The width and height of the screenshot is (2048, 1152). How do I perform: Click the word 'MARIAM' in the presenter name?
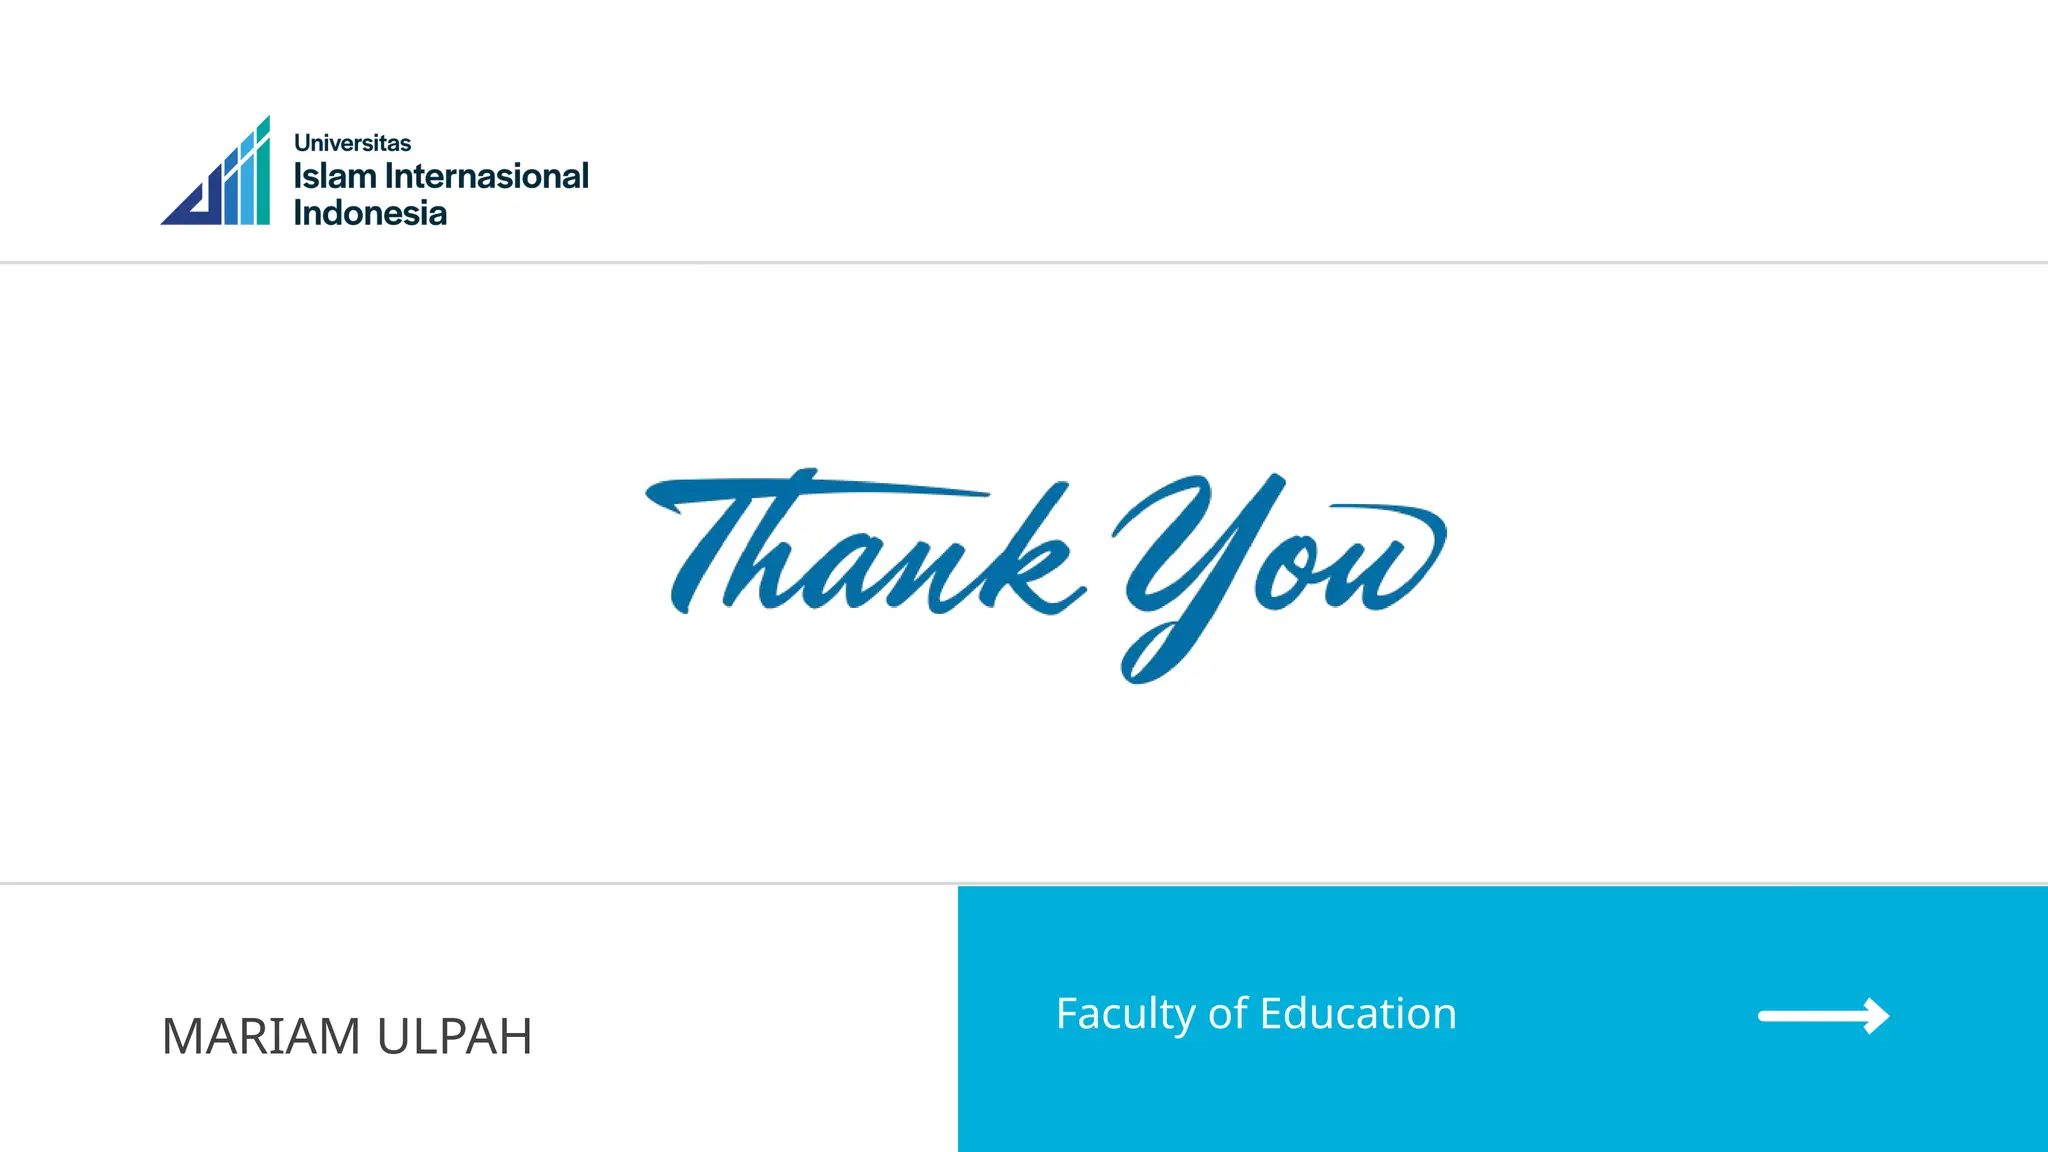[x=261, y=1036]
